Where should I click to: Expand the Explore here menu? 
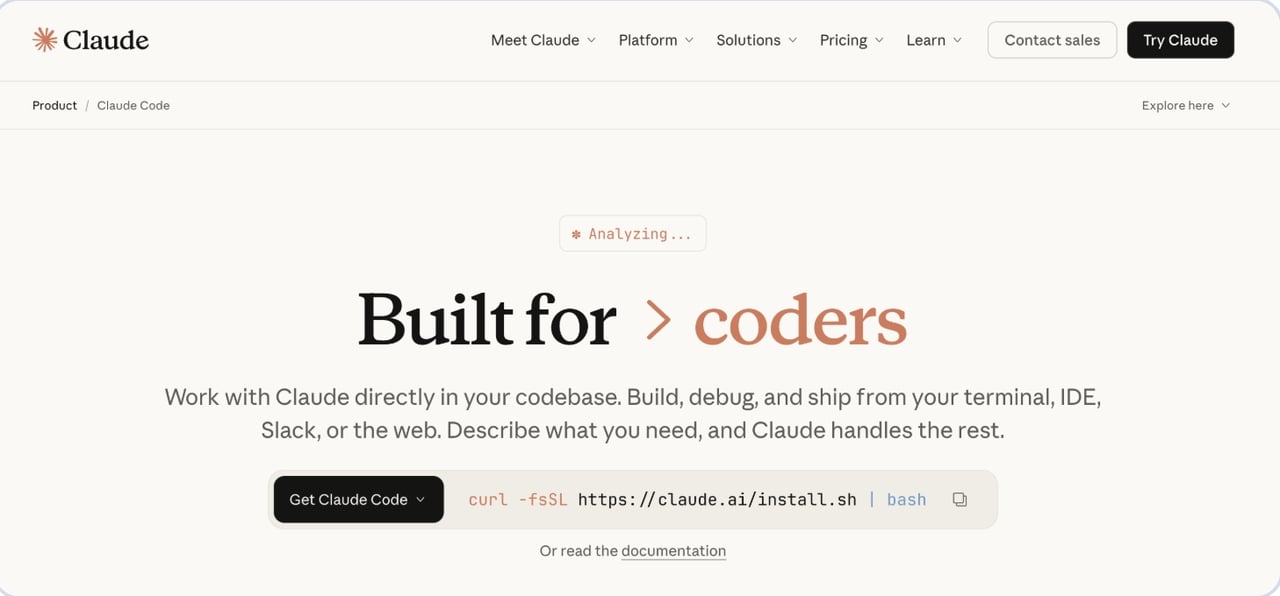point(1186,105)
